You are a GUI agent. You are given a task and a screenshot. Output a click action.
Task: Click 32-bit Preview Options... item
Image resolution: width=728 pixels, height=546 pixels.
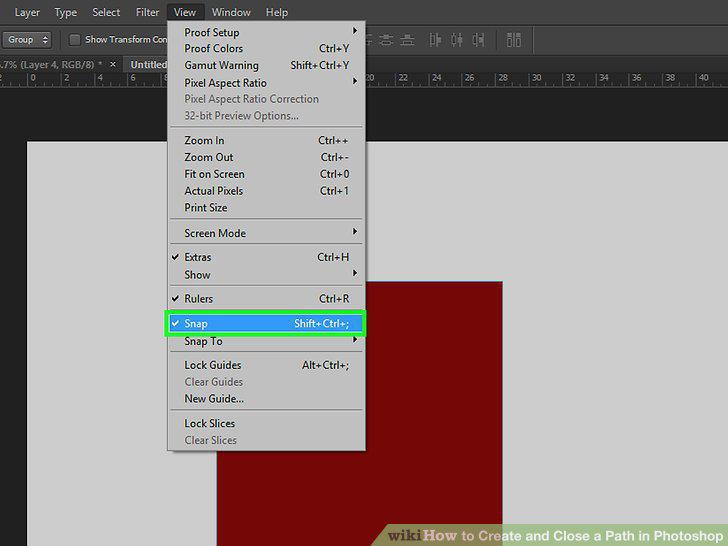[266, 116]
